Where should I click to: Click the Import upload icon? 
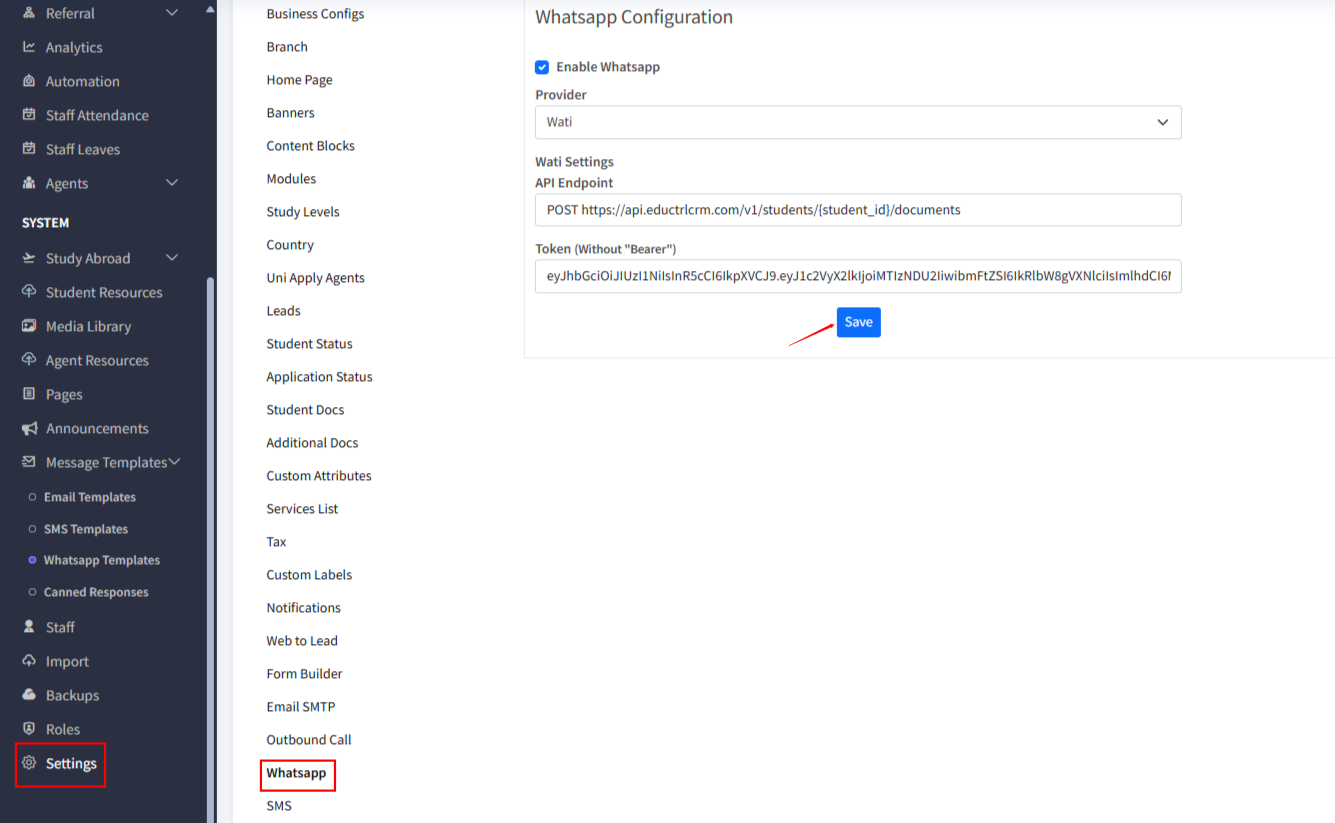29,661
